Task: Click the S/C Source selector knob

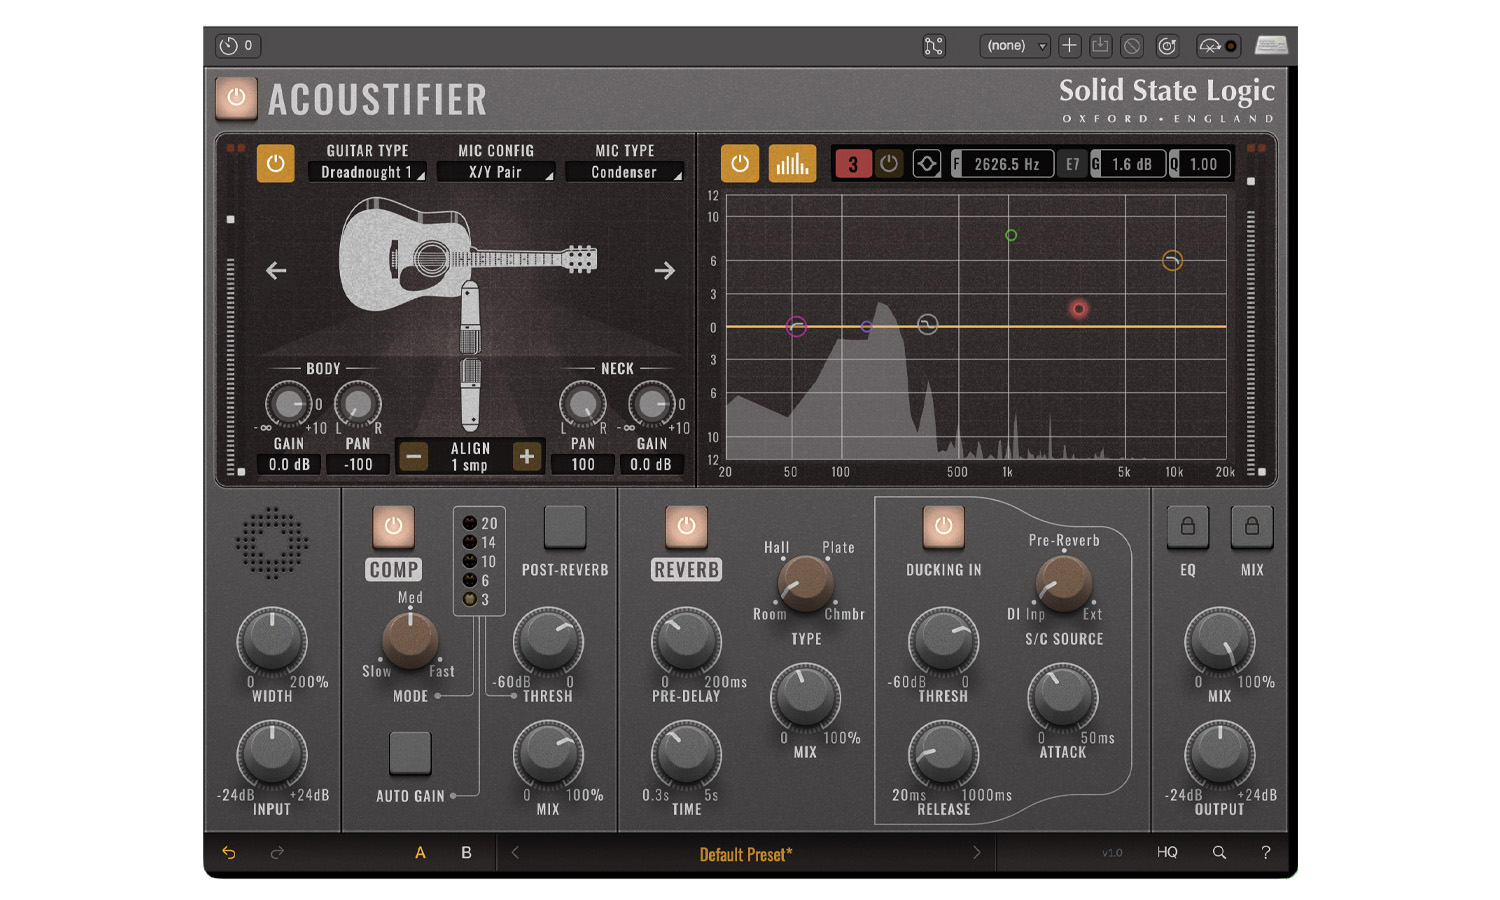Action: point(1063,583)
